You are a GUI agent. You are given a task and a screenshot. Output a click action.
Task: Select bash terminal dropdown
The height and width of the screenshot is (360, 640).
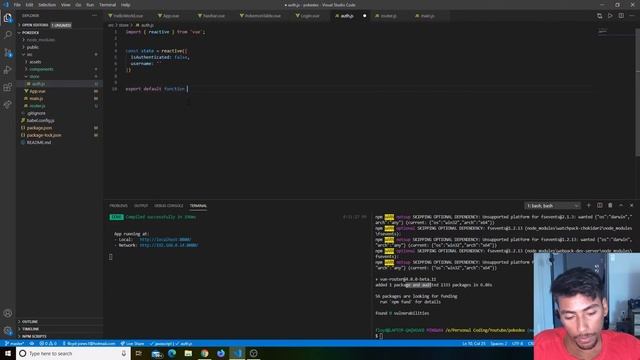[552, 206]
